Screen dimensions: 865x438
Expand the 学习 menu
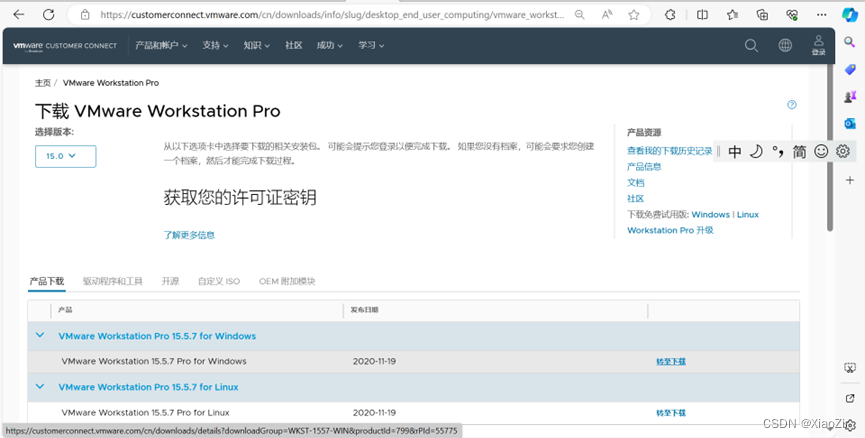click(371, 46)
